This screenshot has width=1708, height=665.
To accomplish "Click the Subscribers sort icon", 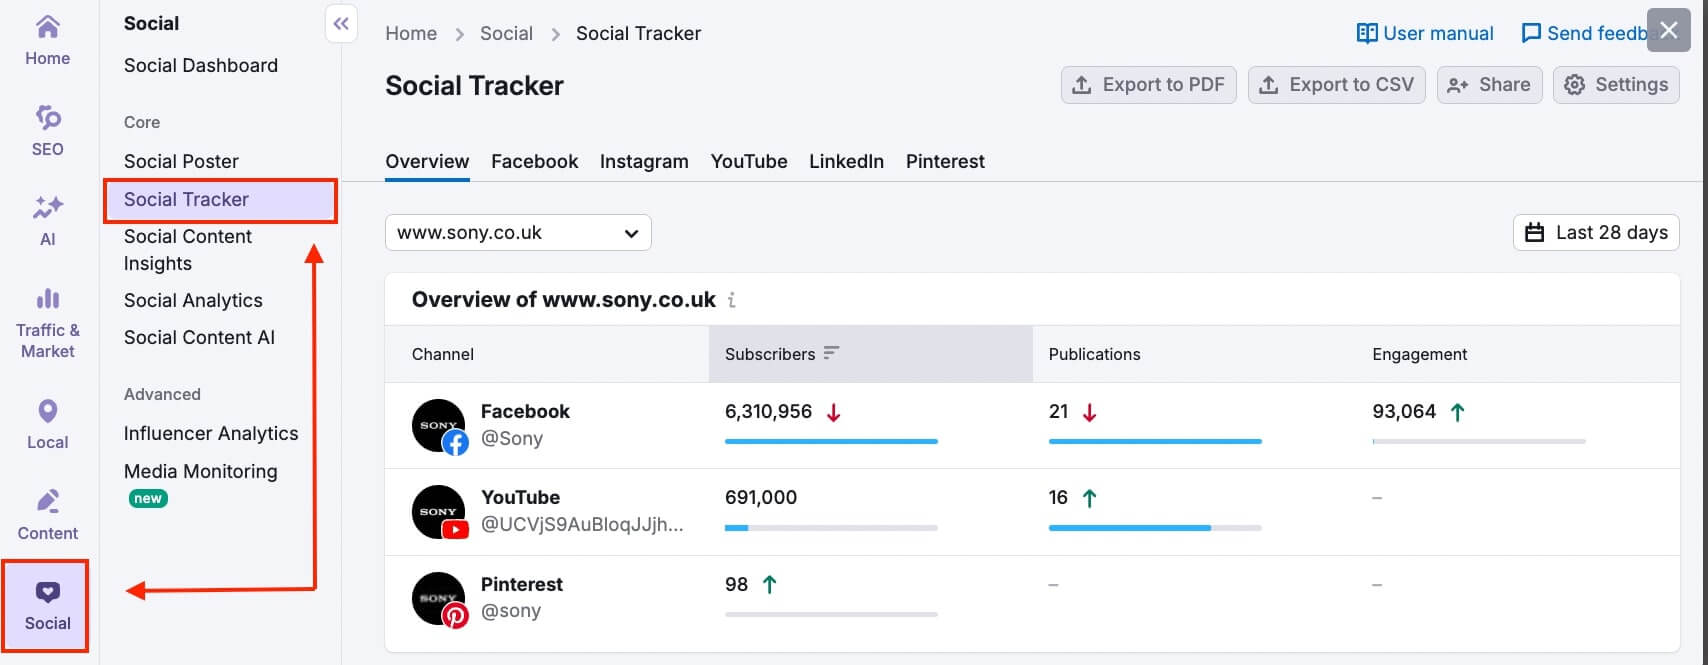I will tap(831, 353).
